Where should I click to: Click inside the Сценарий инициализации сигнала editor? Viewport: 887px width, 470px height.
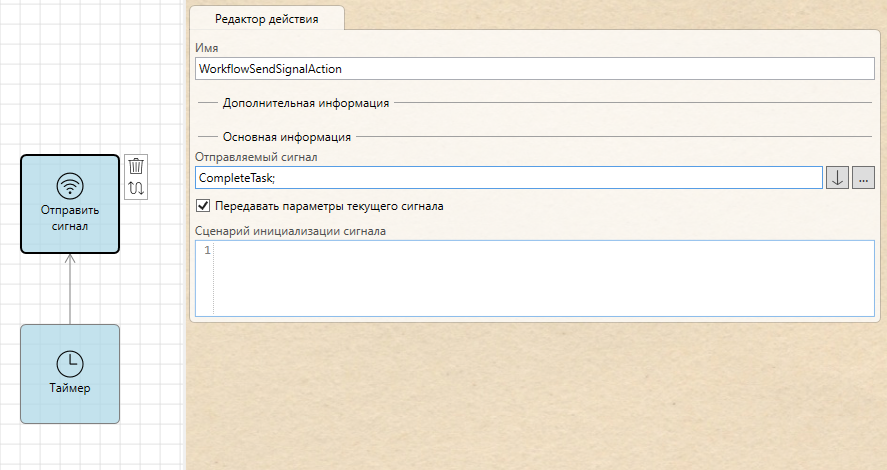(535, 278)
